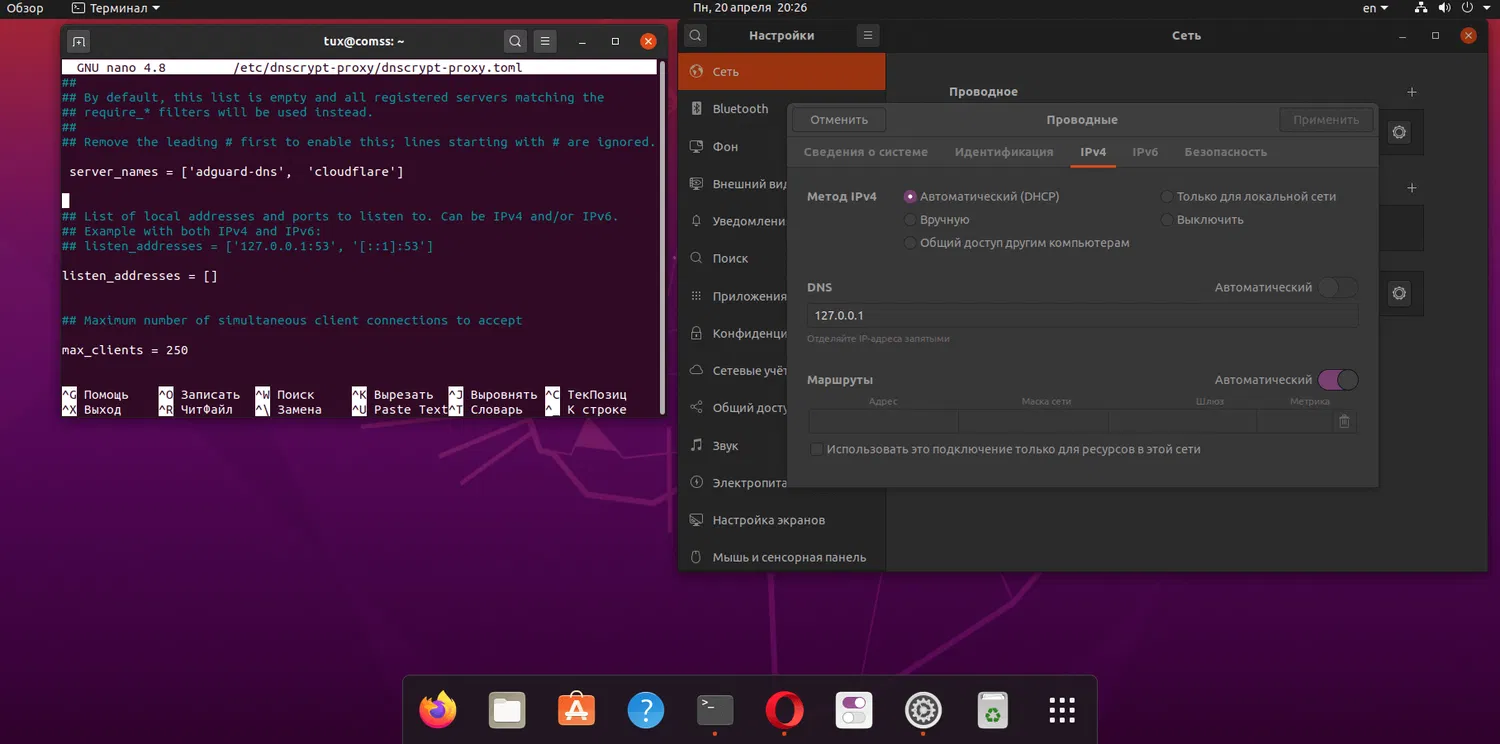Click the DNS address input field

click(x=1082, y=316)
